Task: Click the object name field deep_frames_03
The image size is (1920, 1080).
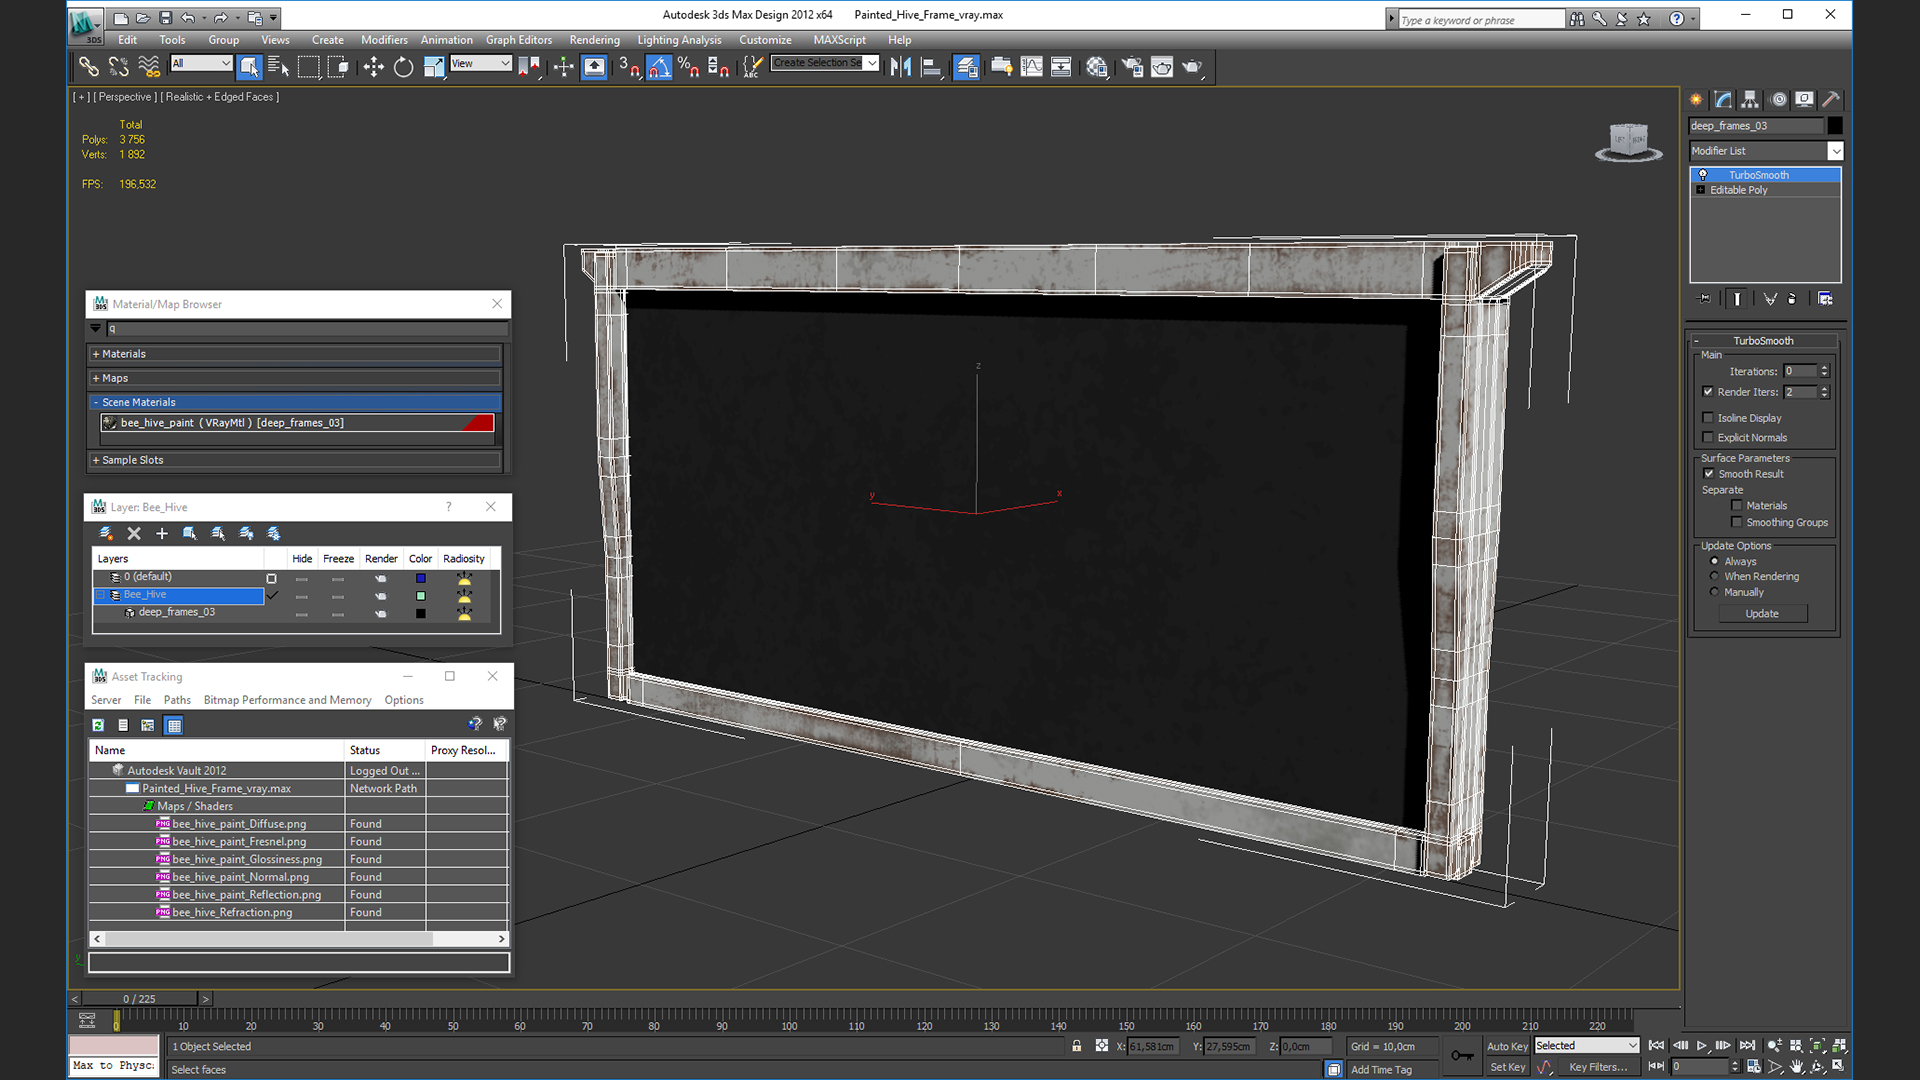Action: 1756,126
